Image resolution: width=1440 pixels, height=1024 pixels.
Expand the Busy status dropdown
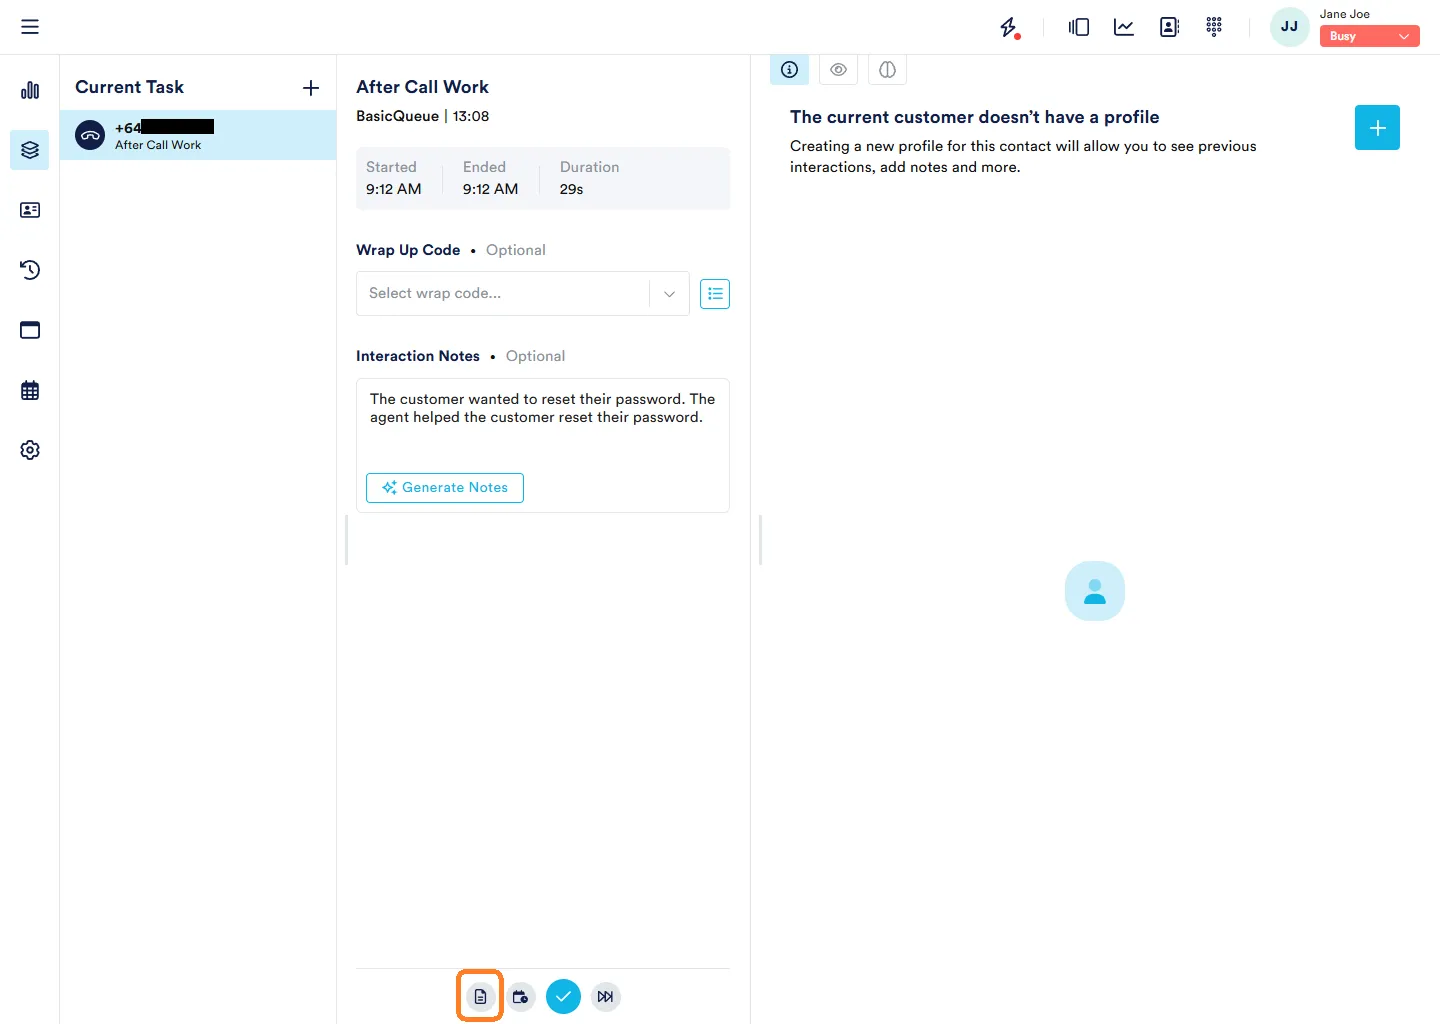click(1404, 35)
